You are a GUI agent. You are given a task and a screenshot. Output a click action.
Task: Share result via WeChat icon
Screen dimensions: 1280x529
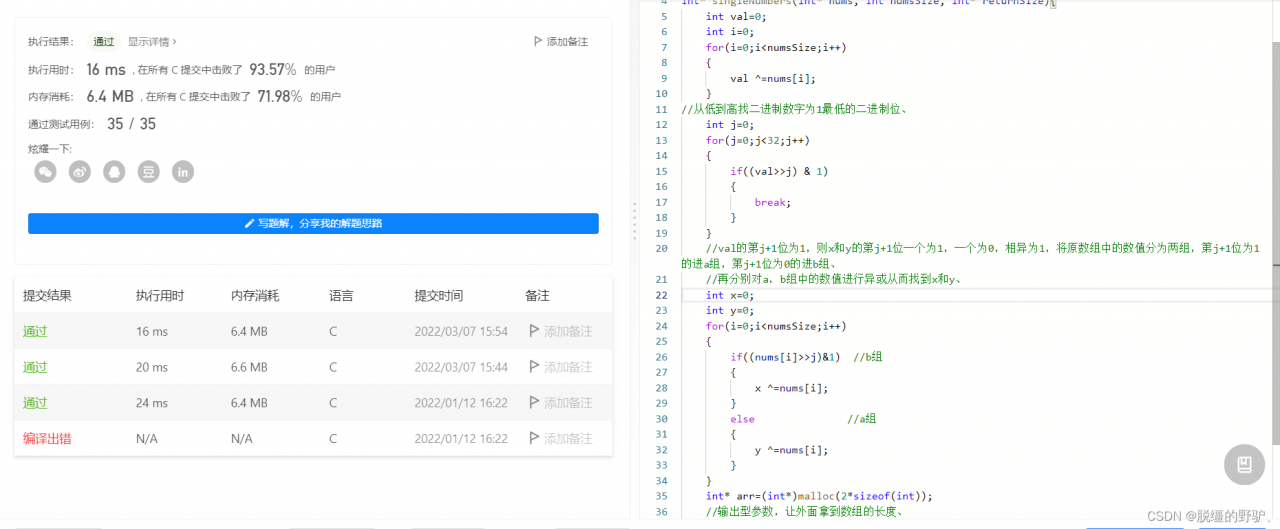46,172
